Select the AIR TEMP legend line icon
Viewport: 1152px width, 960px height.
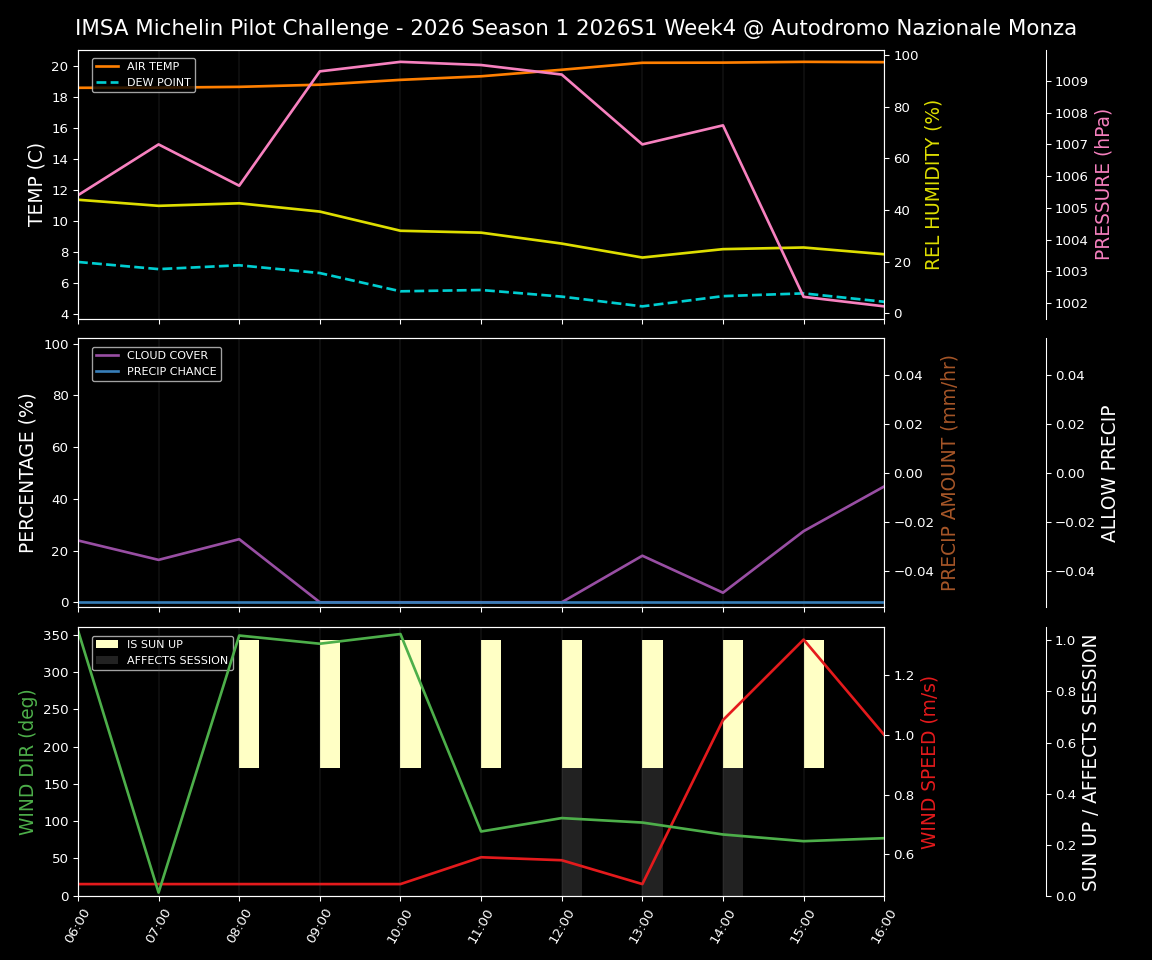(108, 68)
